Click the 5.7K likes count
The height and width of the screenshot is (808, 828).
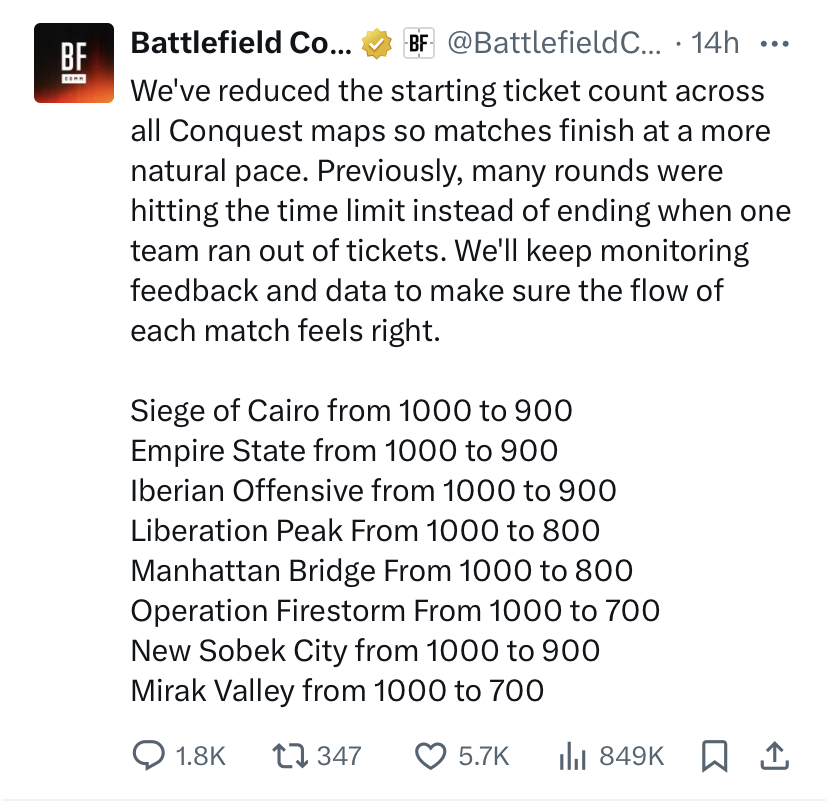[484, 756]
